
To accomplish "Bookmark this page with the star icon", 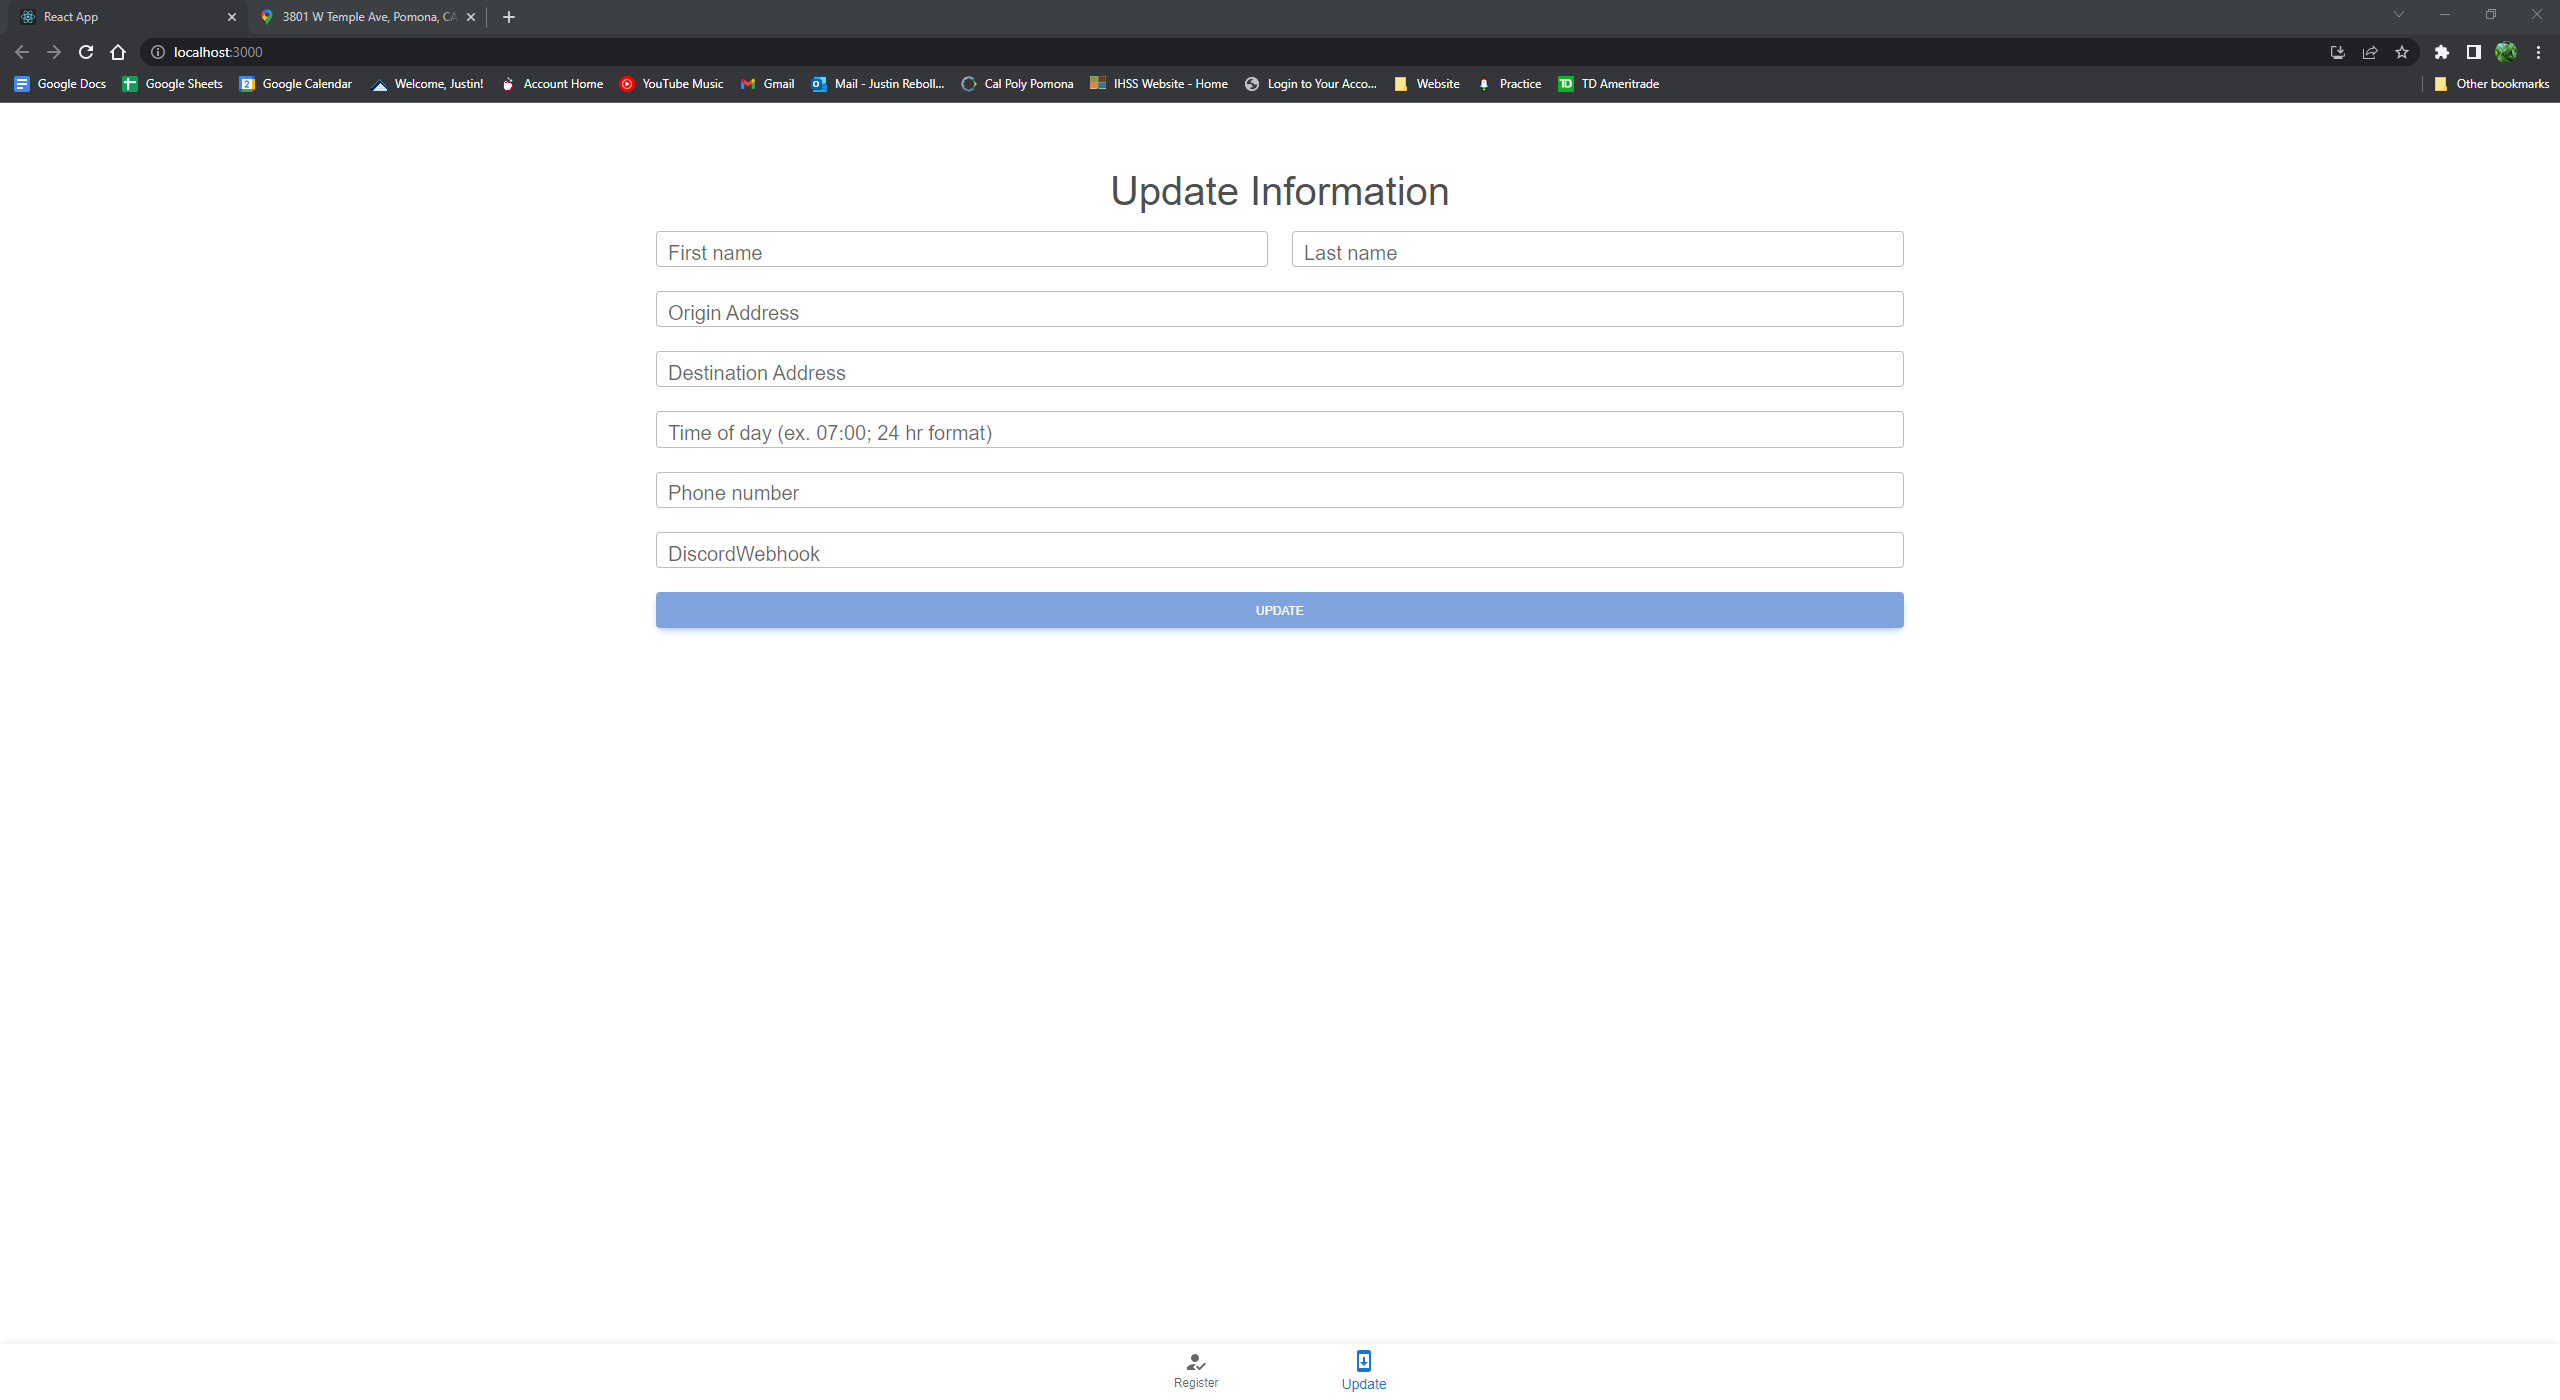I will click(x=2402, y=52).
